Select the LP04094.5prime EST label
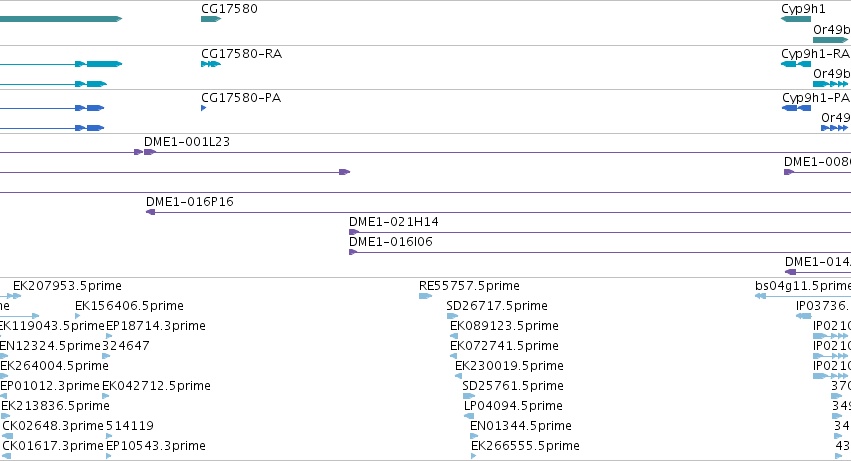The height and width of the screenshot is (461, 851). coord(513,406)
